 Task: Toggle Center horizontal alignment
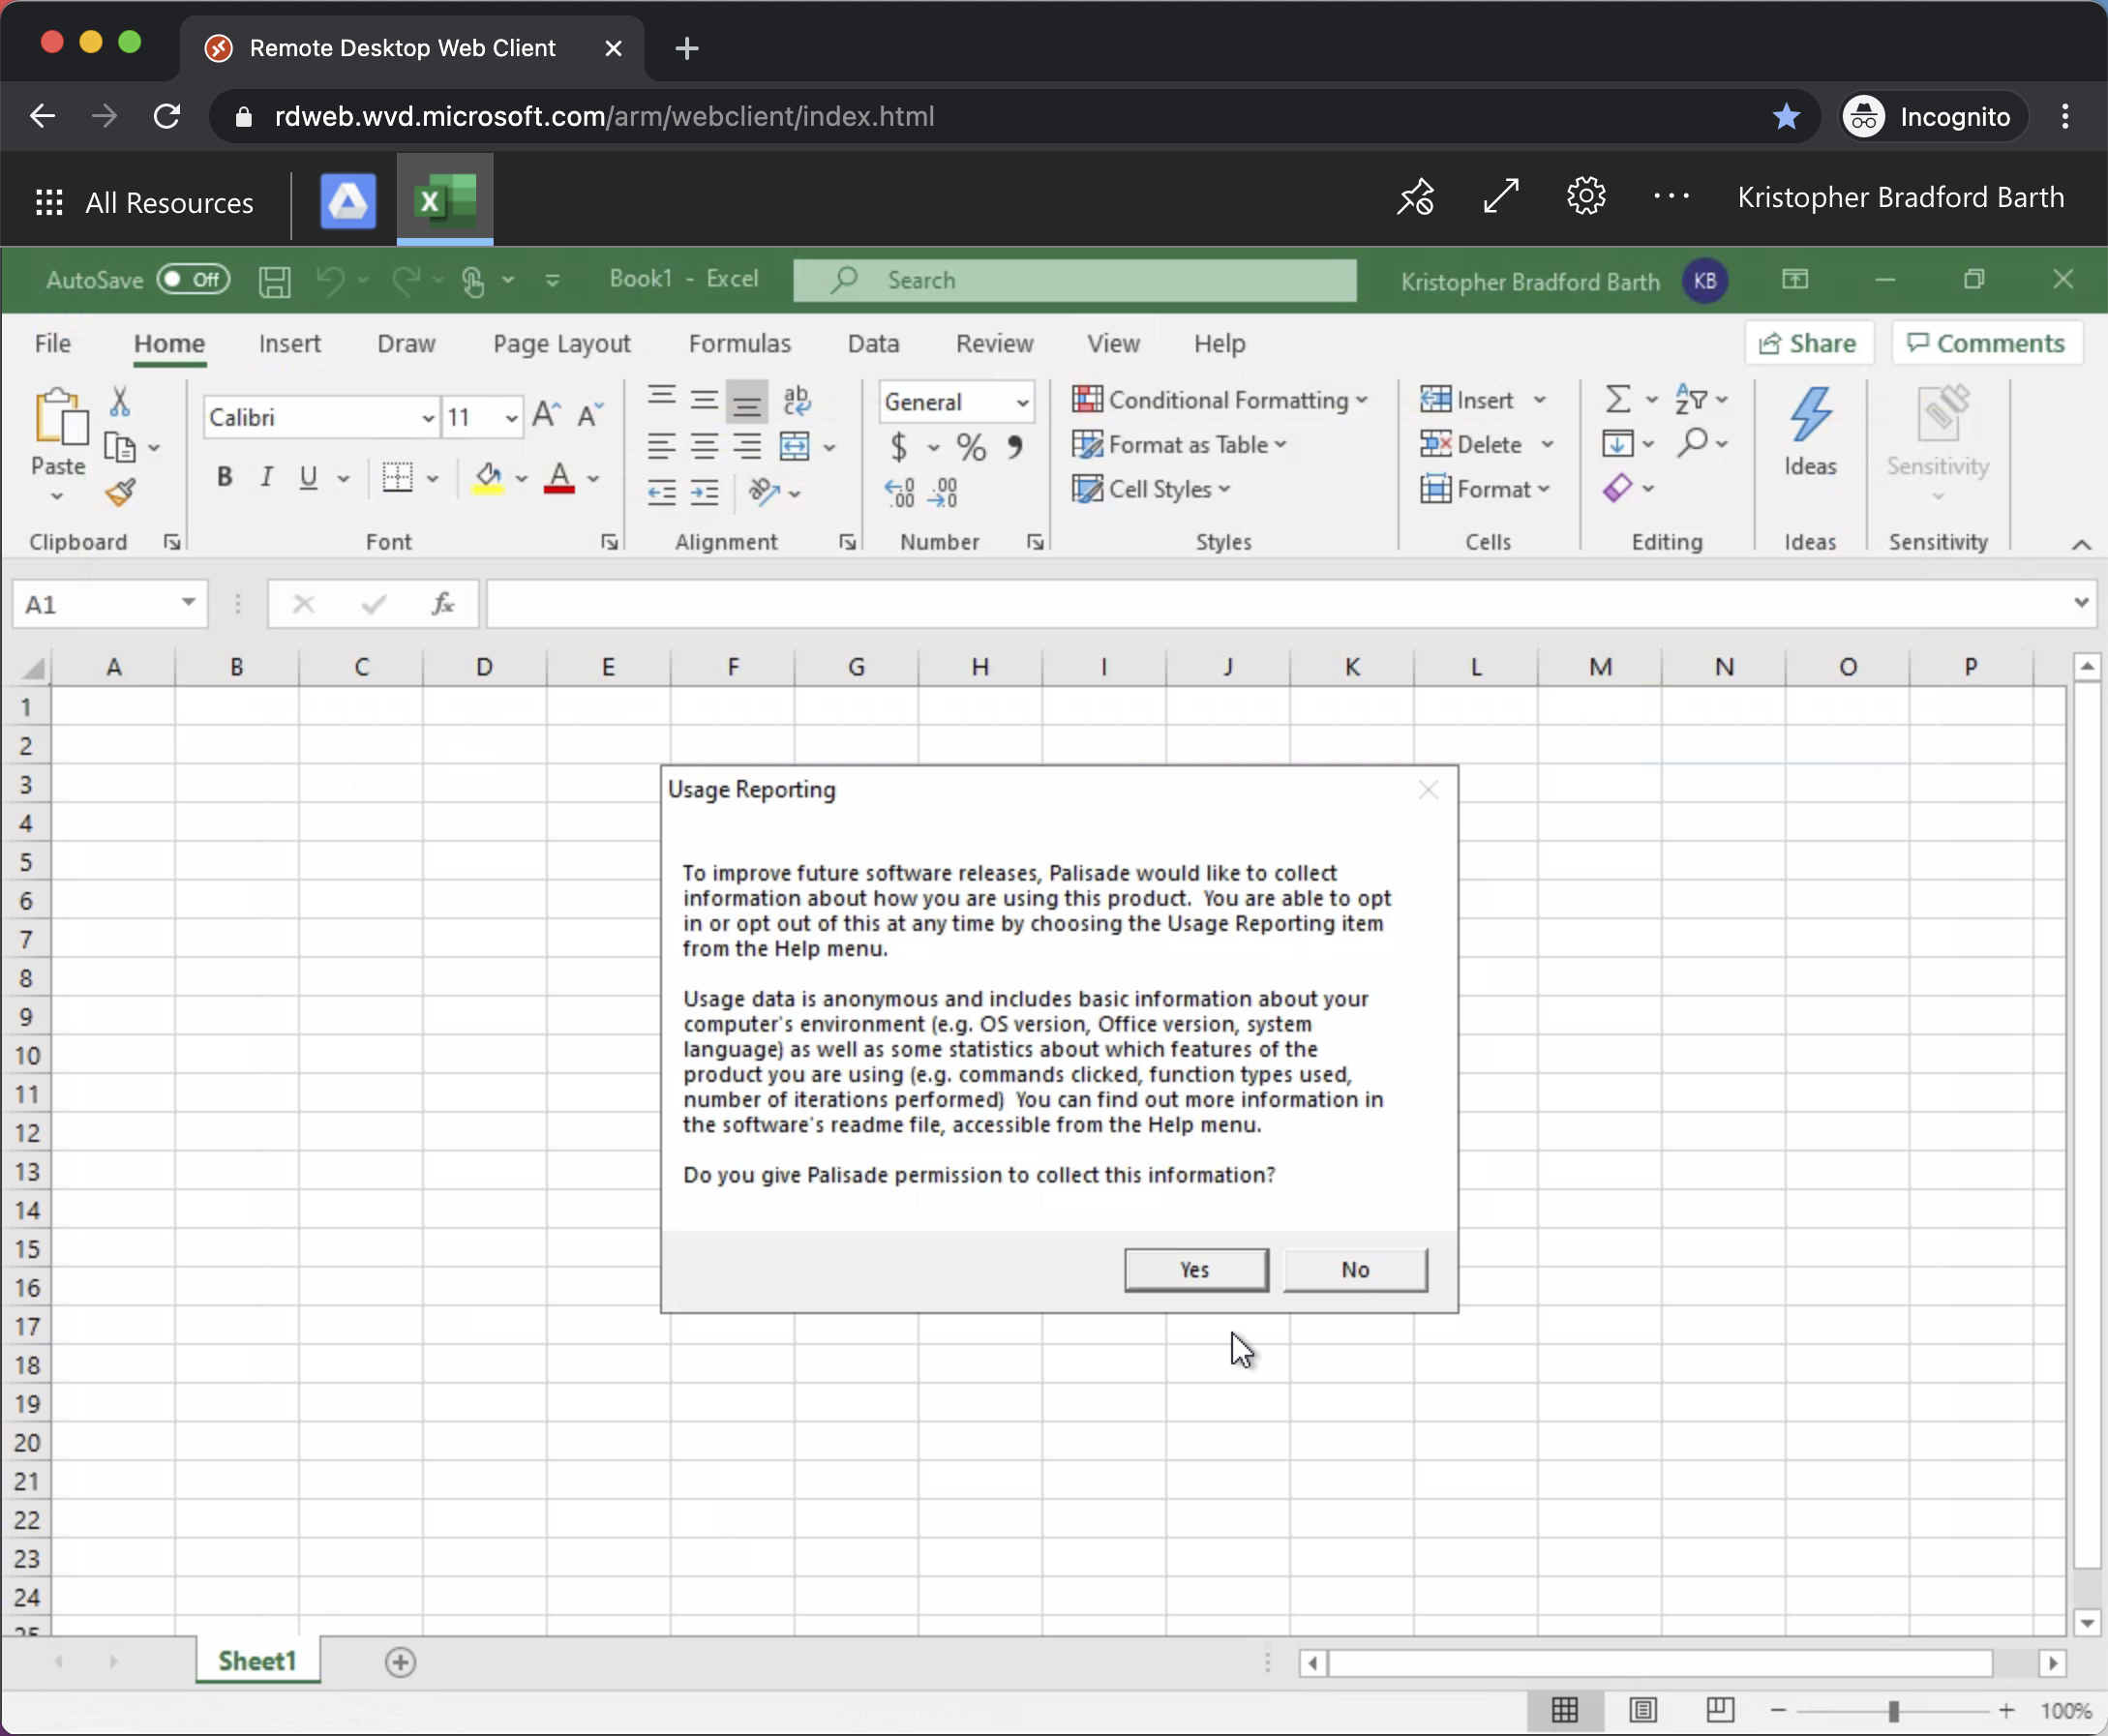[705, 446]
